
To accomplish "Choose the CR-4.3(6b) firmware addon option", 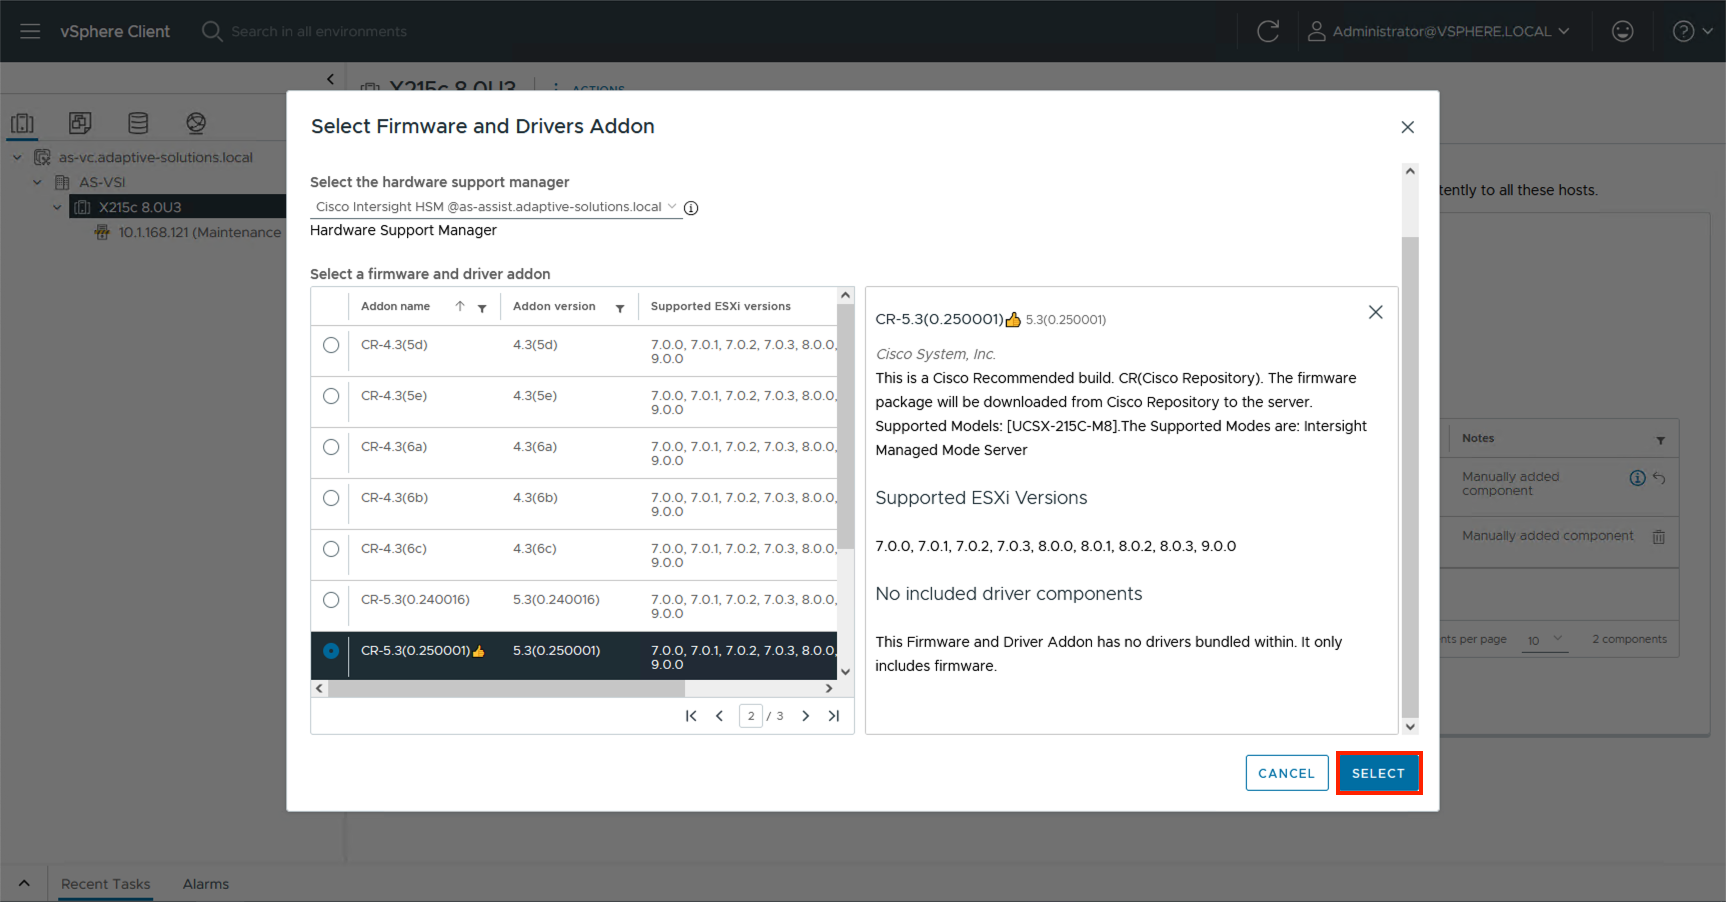I will pyautogui.click(x=330, y=498).
